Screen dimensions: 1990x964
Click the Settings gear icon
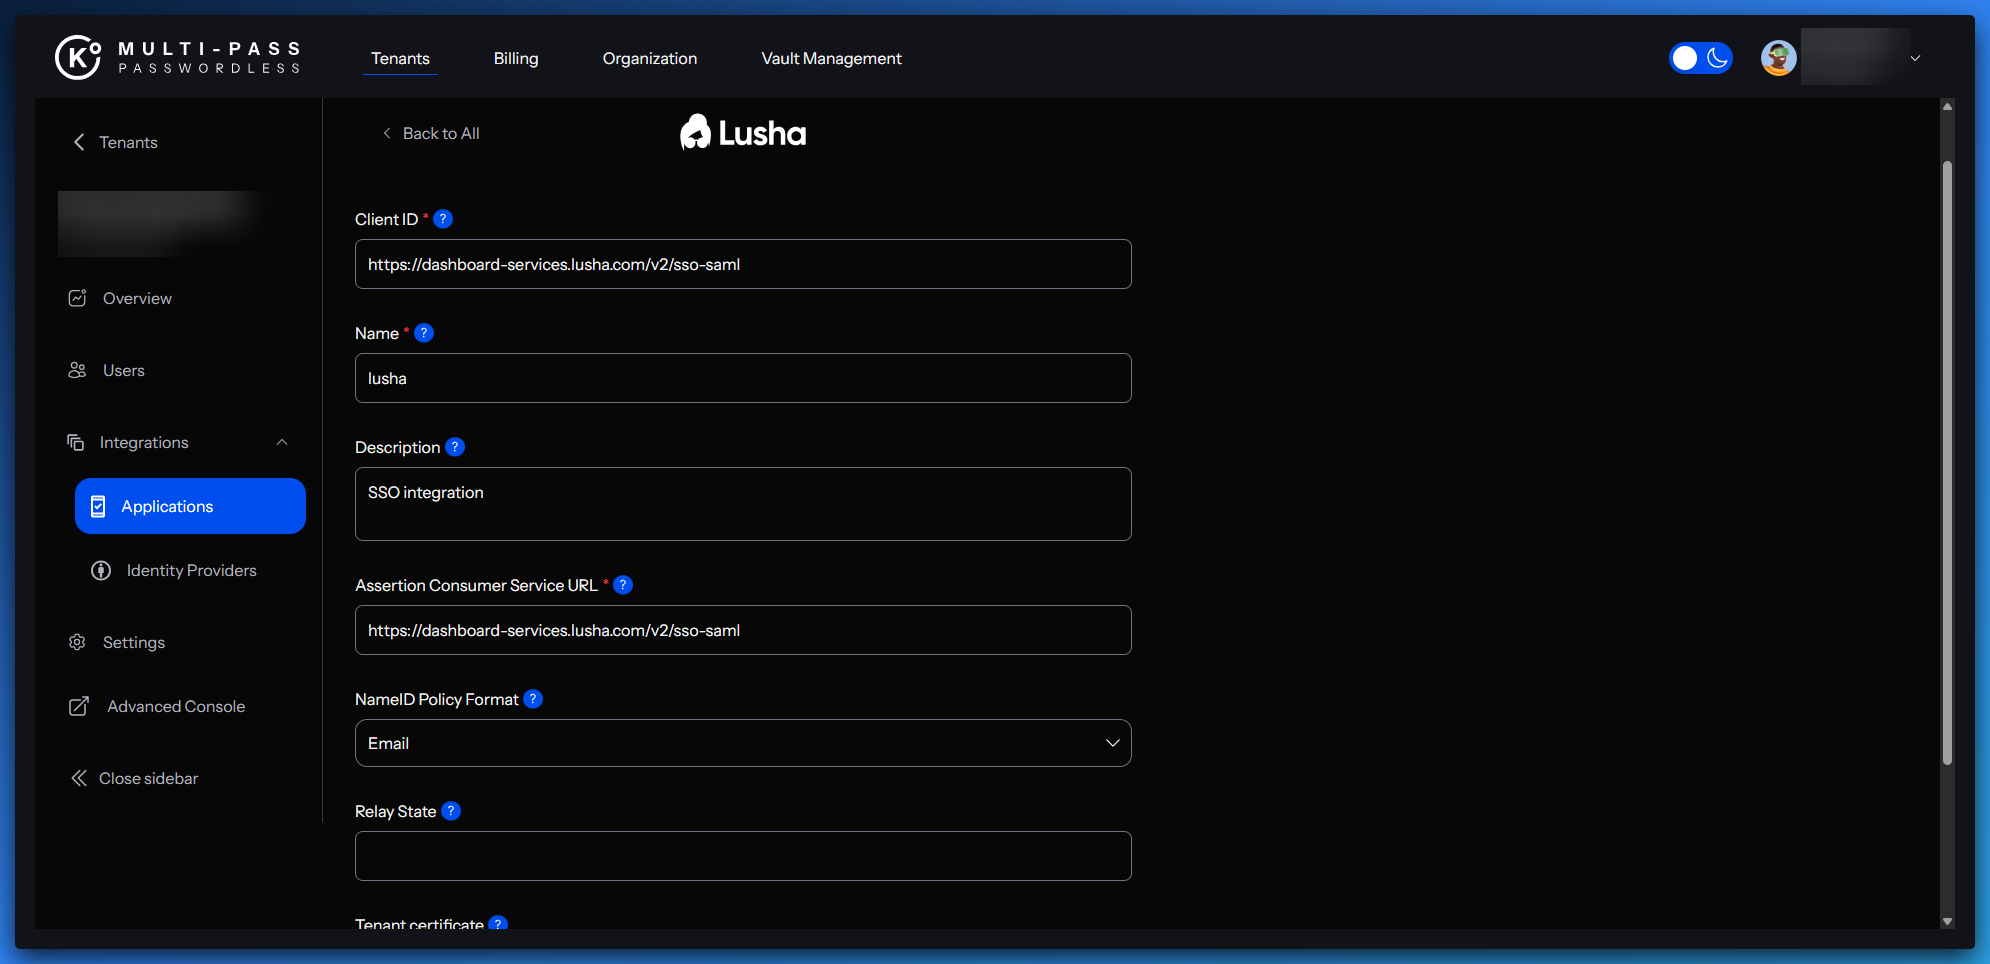(77, 642)
